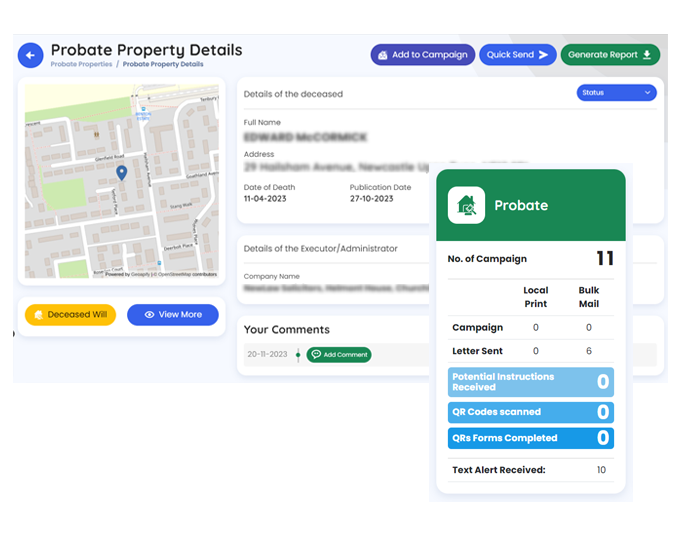Viewport: 682px width, 542px height.
Task: Open the Deceased Will document
Action: 70,314
